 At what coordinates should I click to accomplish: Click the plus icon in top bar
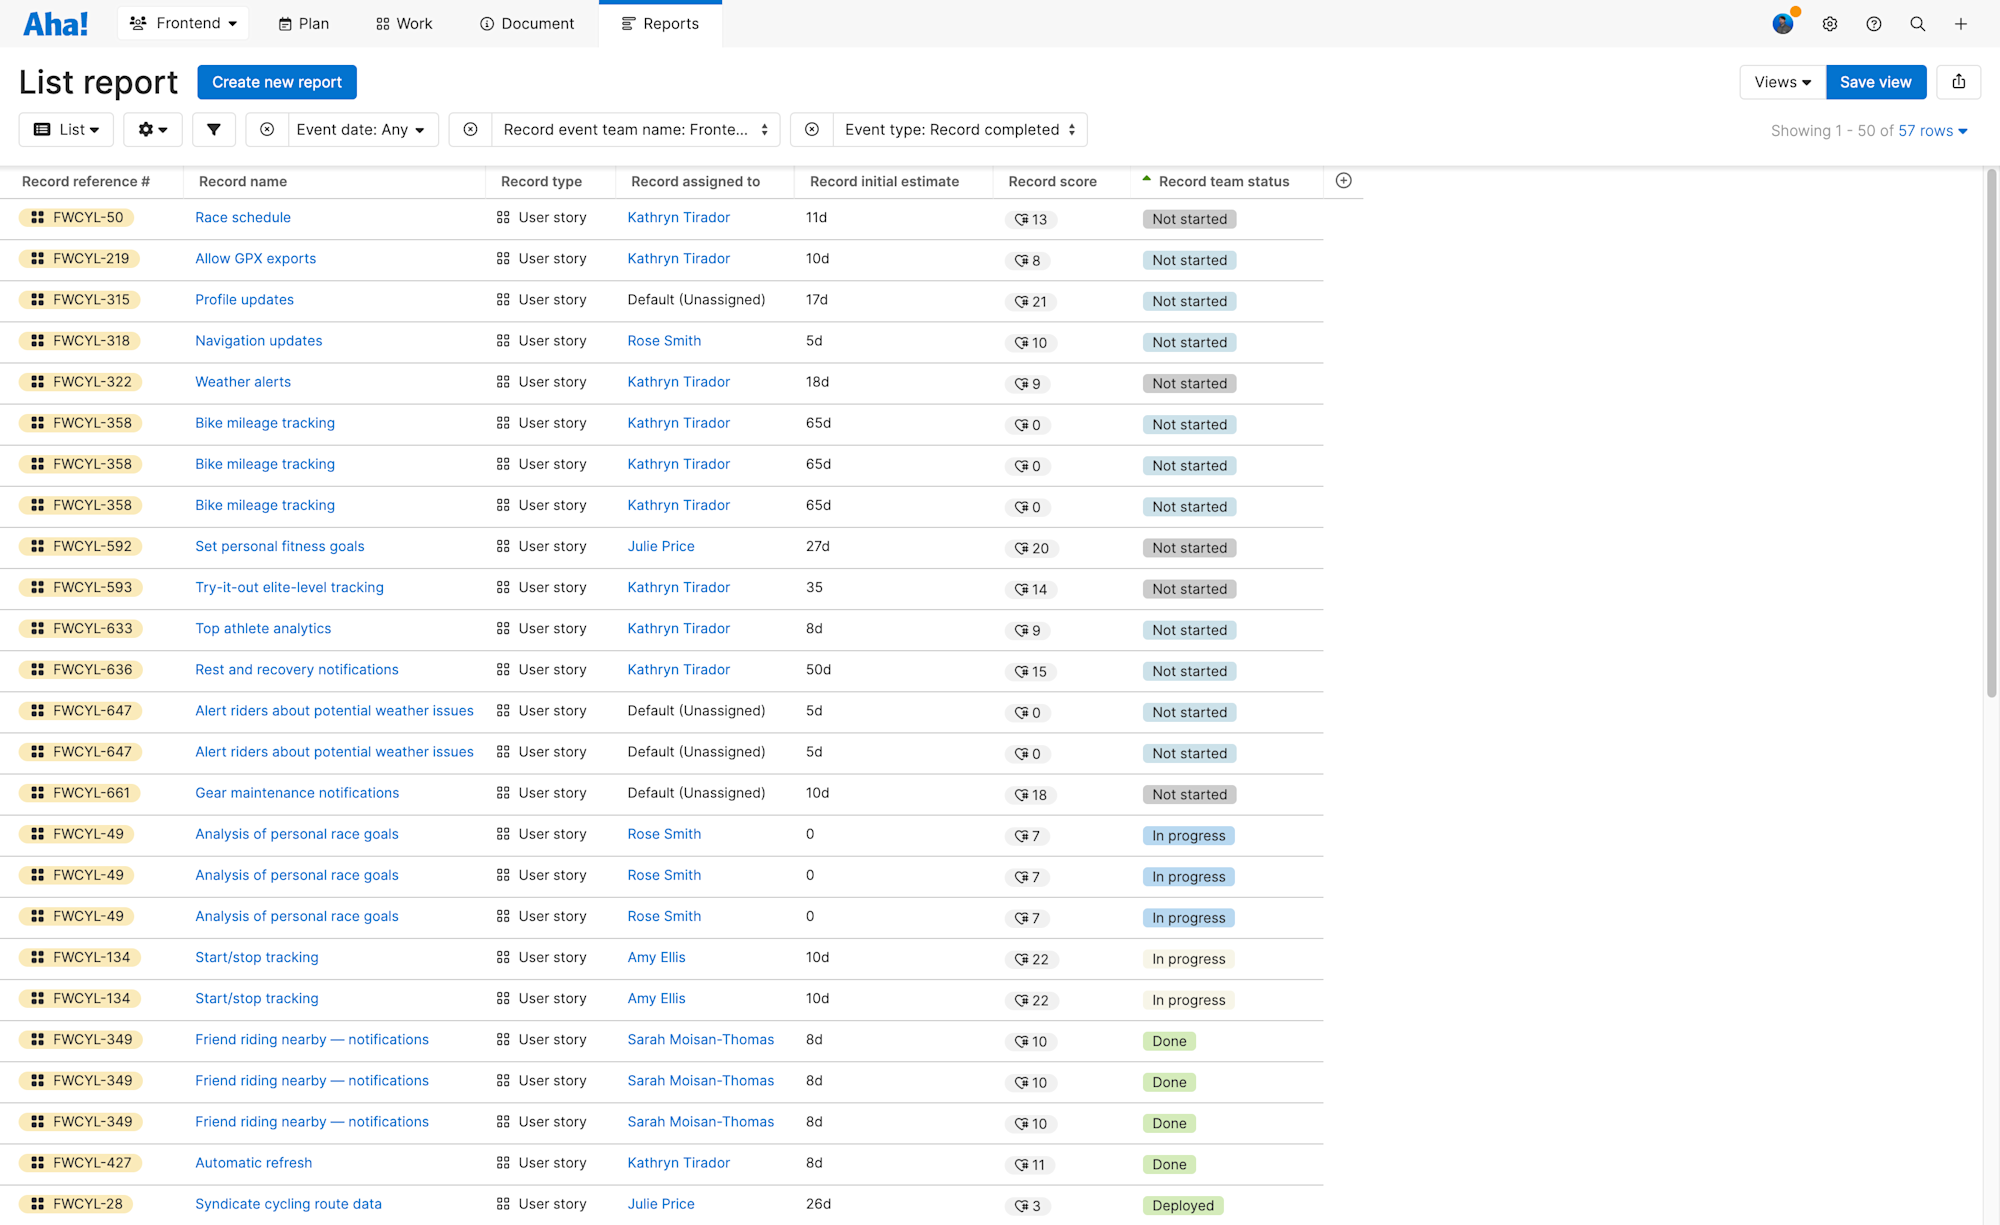click(1960, 24)
